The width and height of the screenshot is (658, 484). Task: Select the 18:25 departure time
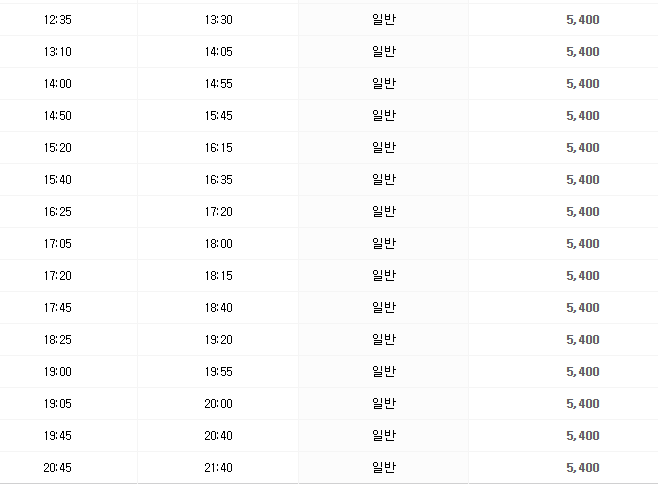pos(58,339)
